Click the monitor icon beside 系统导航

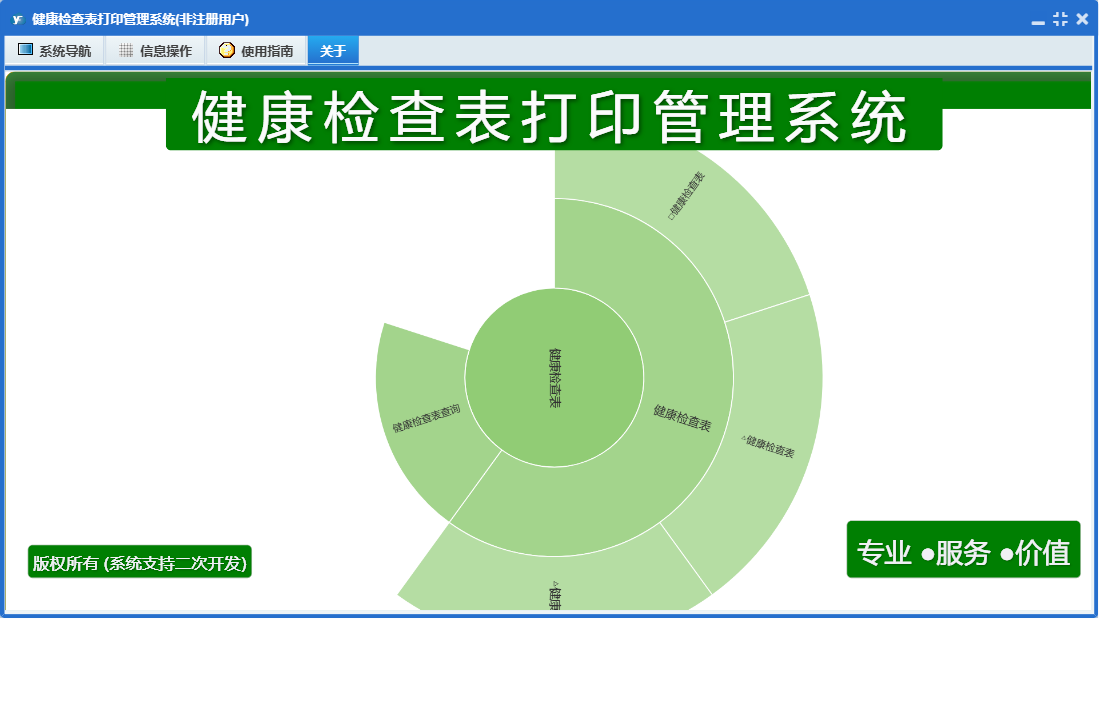click(x=26, y=50)
